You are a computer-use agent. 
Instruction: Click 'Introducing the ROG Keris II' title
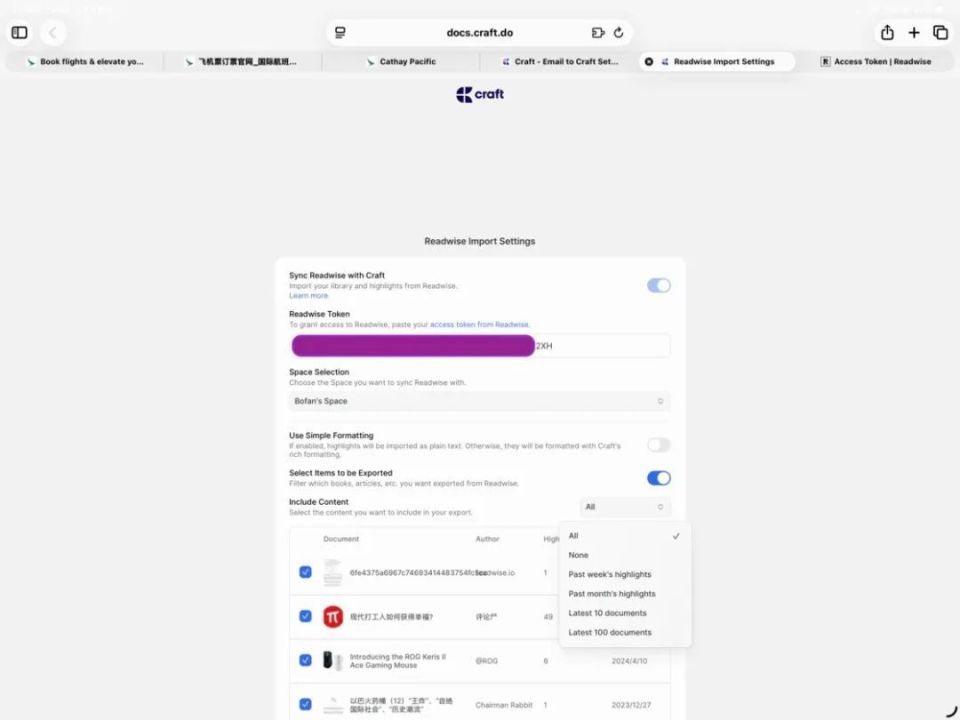click(x=398, y=661)
